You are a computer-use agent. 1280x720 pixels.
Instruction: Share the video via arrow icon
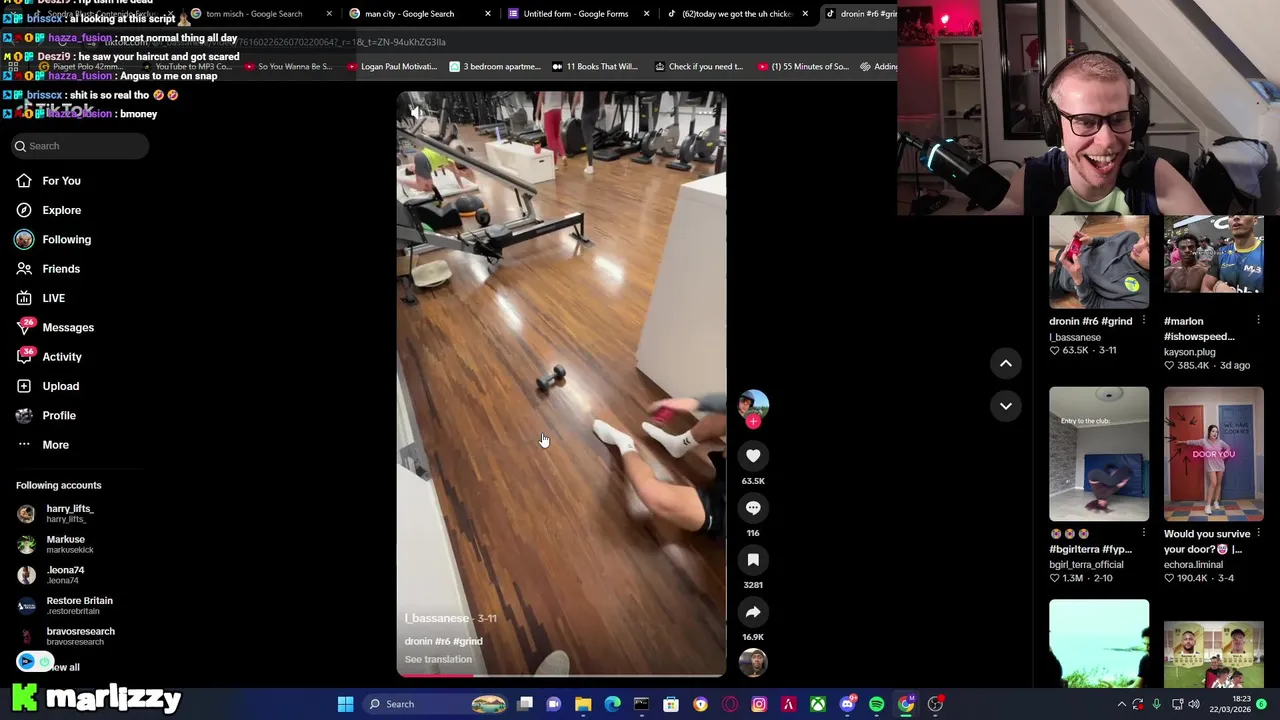(753, 612)
